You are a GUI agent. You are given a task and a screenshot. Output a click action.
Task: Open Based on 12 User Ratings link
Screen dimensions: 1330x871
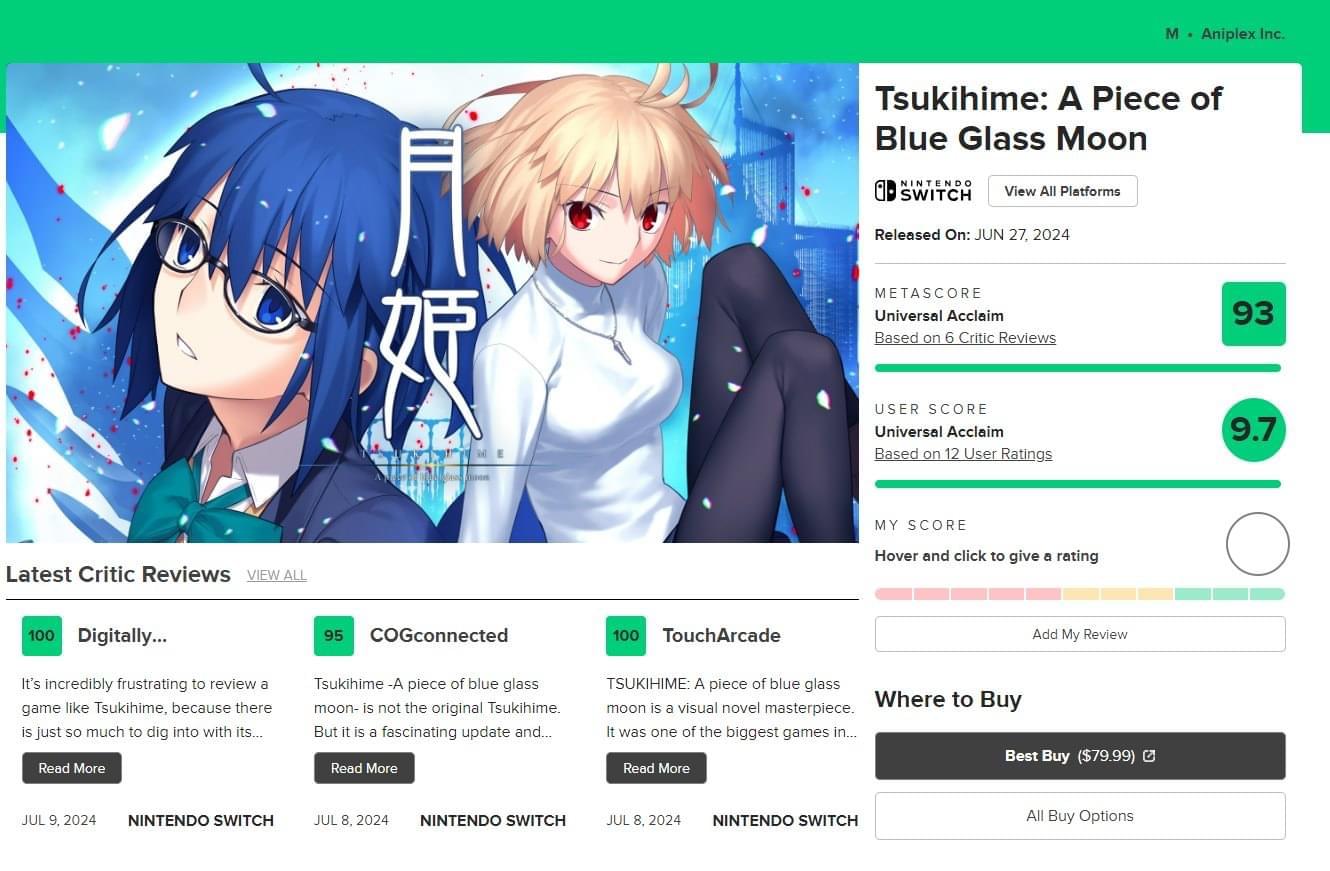963,454
